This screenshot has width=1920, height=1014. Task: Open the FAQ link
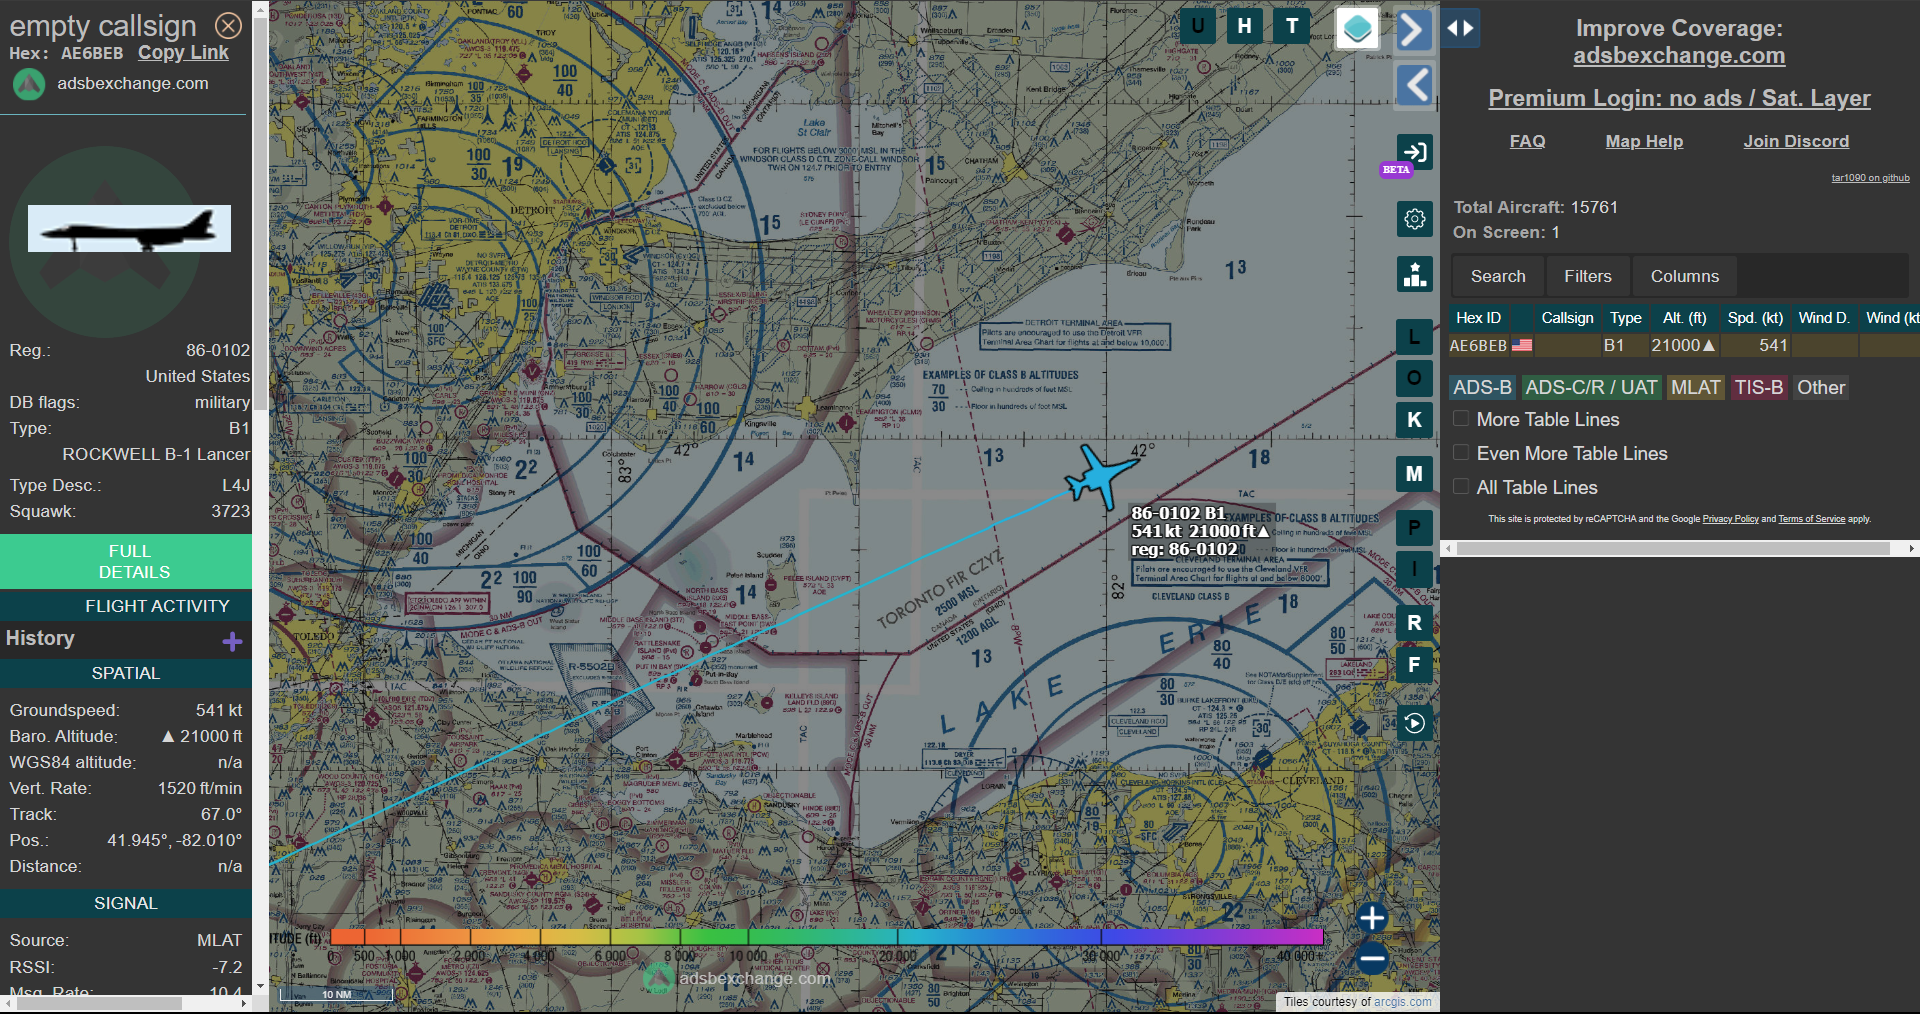(1527, 141)
